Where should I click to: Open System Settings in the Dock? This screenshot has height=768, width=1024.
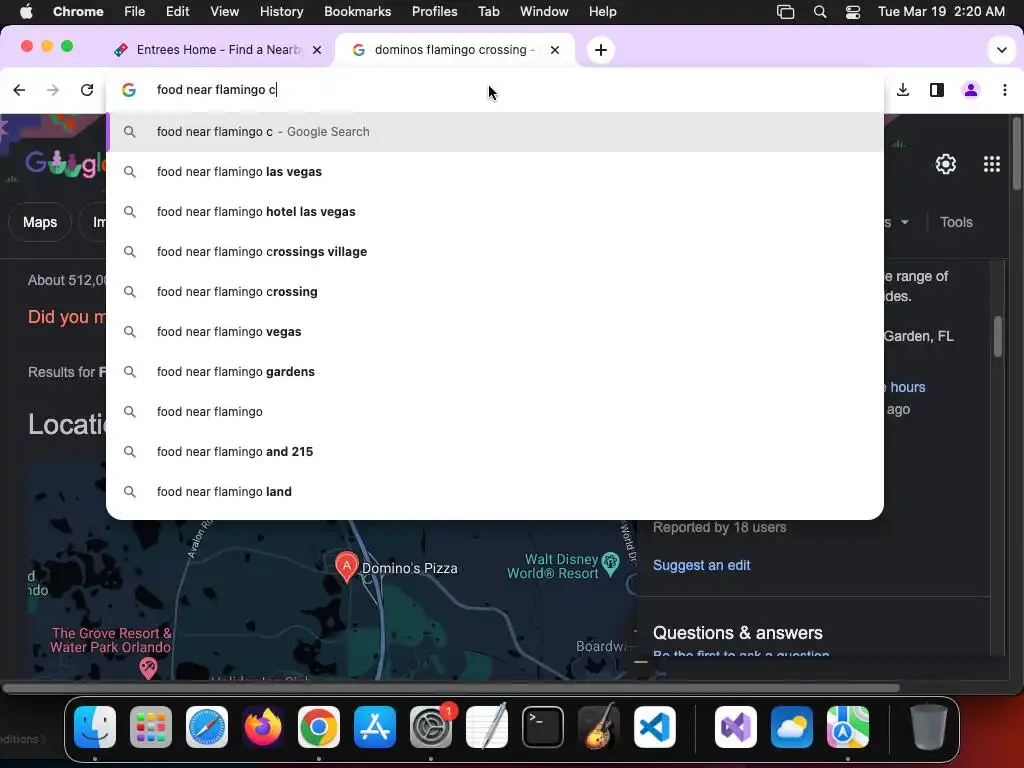tap(431, 727)
